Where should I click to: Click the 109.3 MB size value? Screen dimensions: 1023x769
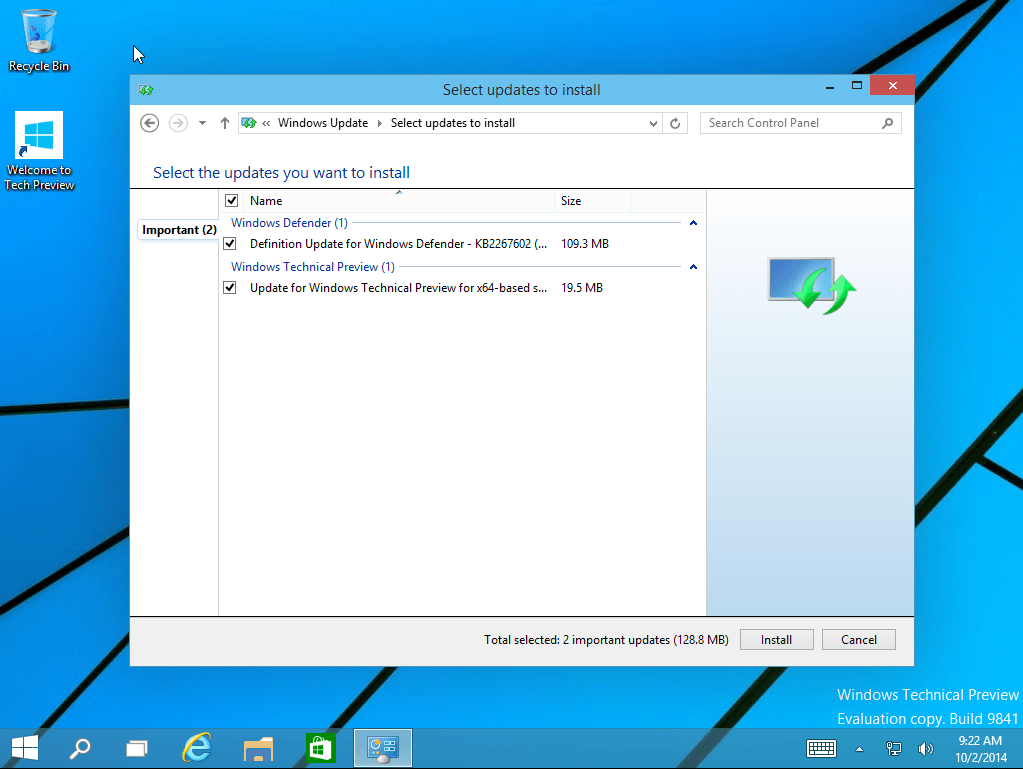(x=585, y=244)
